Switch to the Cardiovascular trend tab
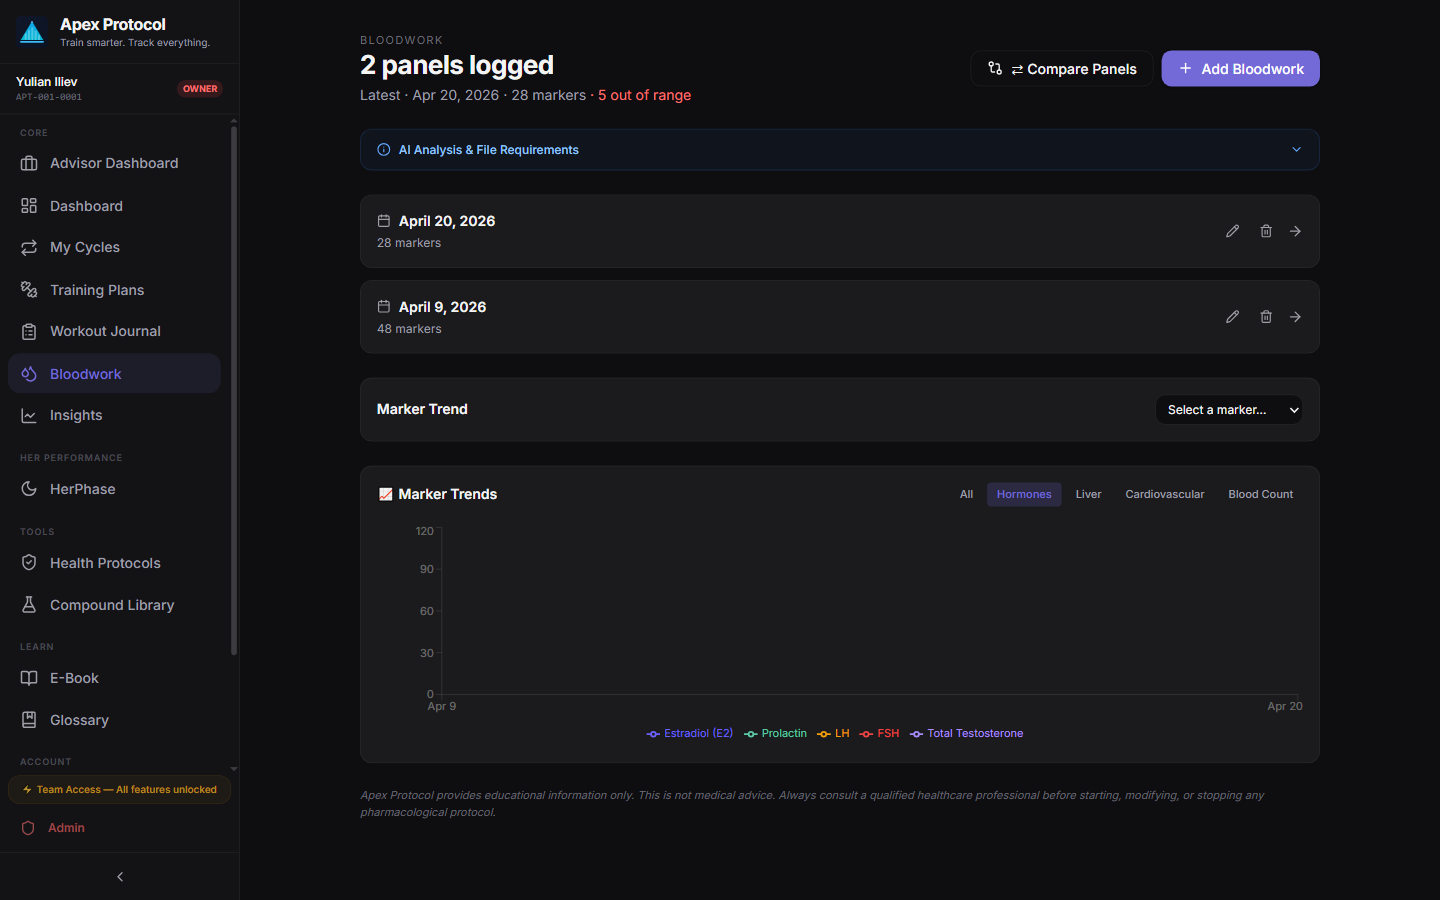 (x=1164, y=494)
